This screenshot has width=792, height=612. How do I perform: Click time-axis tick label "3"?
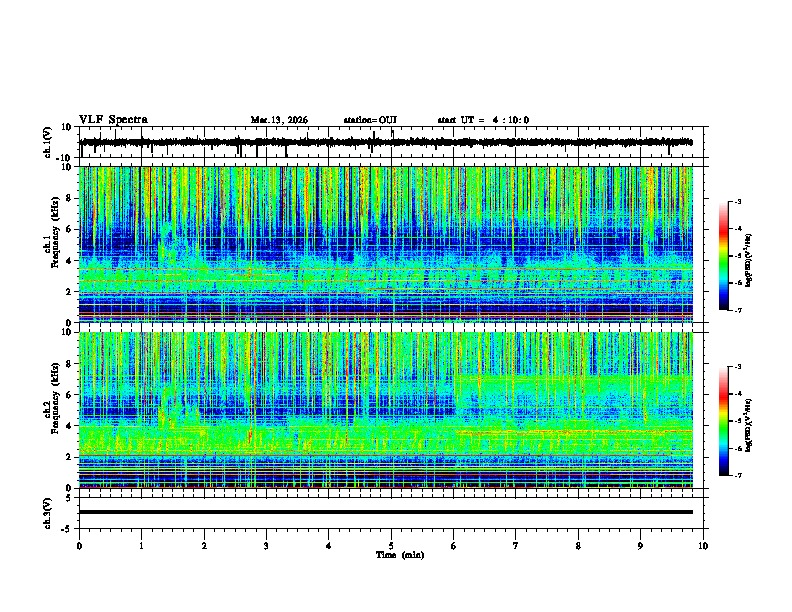pyautogui.click(x=266, y=546)
